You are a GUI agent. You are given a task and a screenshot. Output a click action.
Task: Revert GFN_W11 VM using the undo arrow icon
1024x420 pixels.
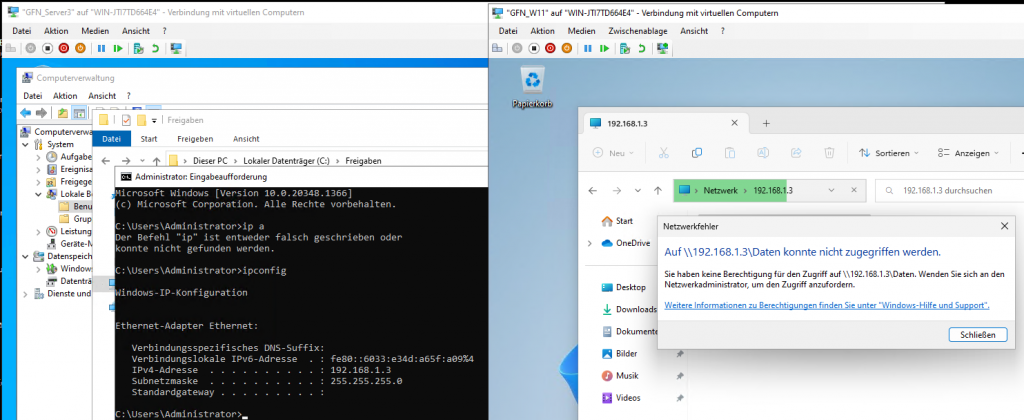[x=642, y=48]
